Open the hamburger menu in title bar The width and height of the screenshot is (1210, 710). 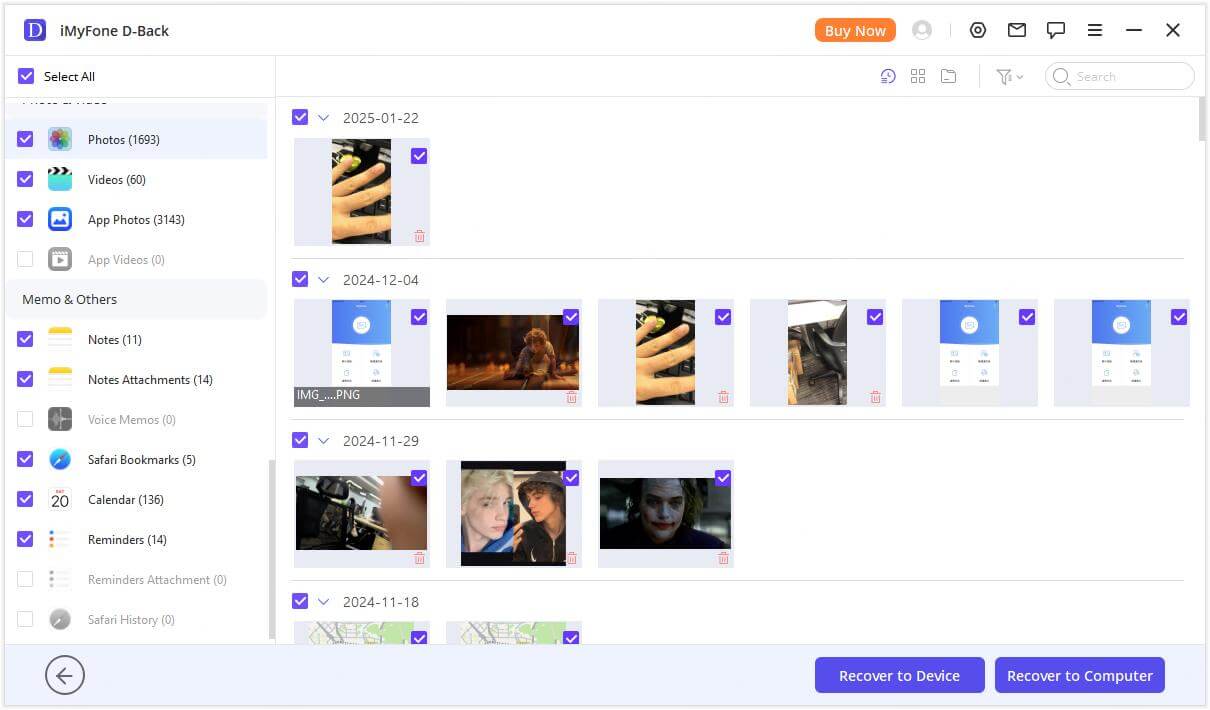coord(1095,31)
